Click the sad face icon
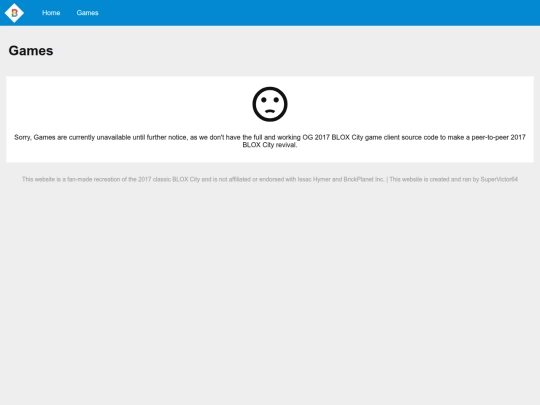Screen dimensions: 540x405 [x=270, y=104]
